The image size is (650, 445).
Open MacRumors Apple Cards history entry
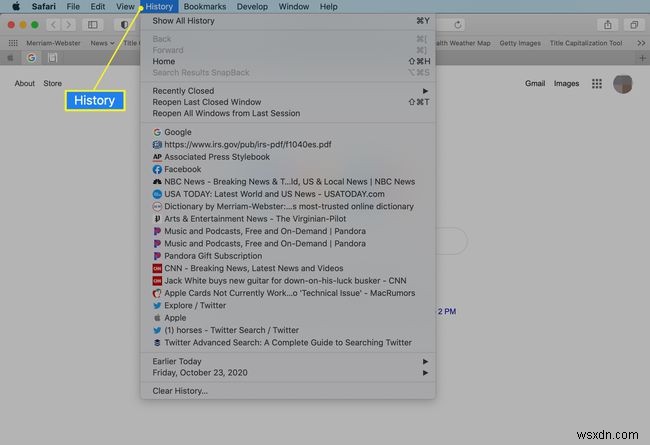288,293
